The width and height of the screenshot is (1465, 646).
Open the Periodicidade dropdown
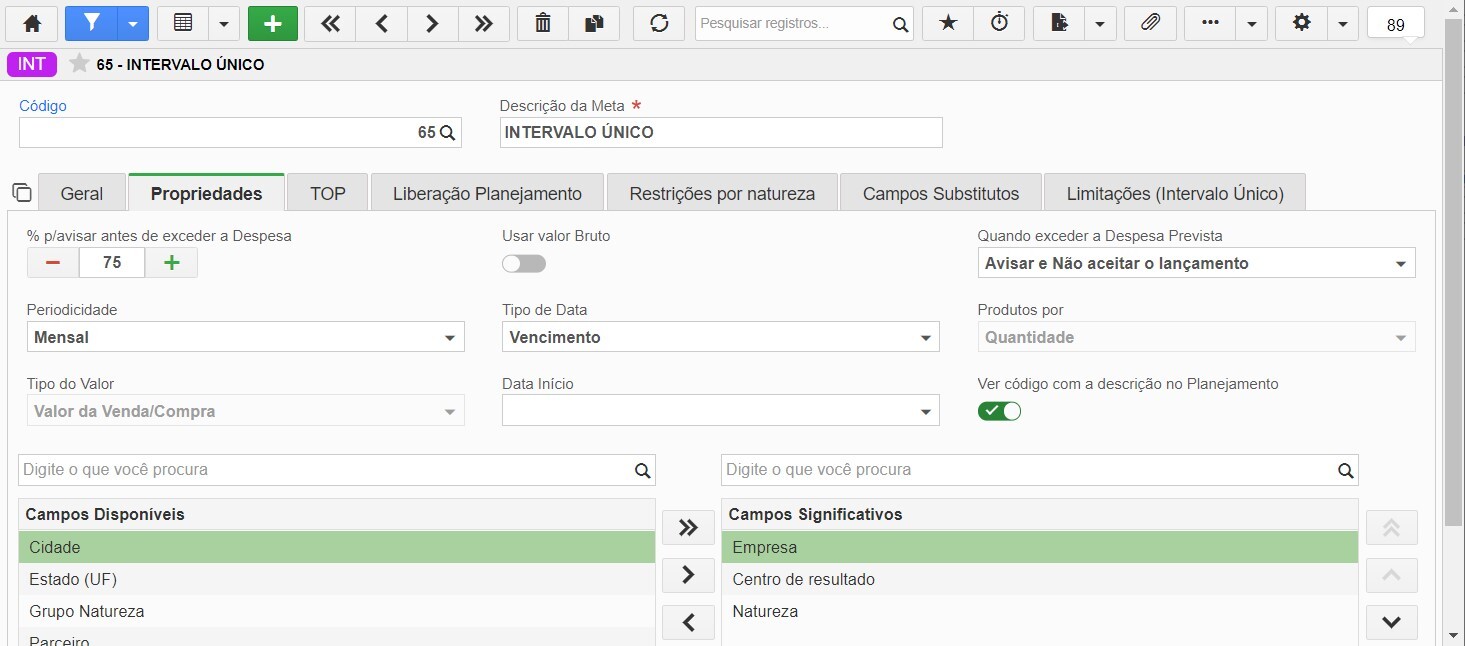click(x=246, y=337)
